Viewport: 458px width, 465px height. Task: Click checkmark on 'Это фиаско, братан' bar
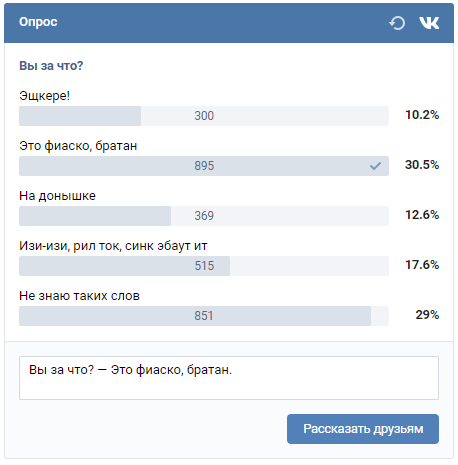pos(375,166)
